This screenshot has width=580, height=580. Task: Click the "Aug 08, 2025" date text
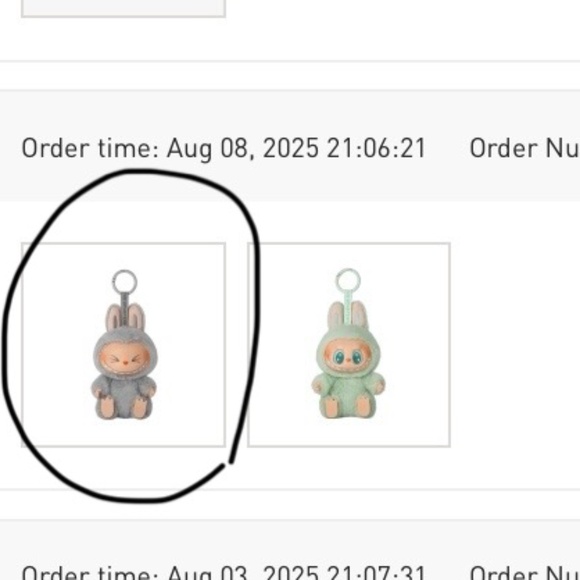pyautogui.click(x=243, y=149)
